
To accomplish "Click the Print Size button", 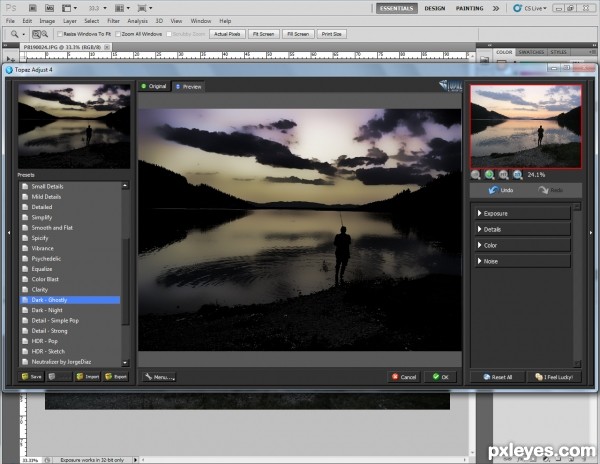I will [x=331, y=34].
